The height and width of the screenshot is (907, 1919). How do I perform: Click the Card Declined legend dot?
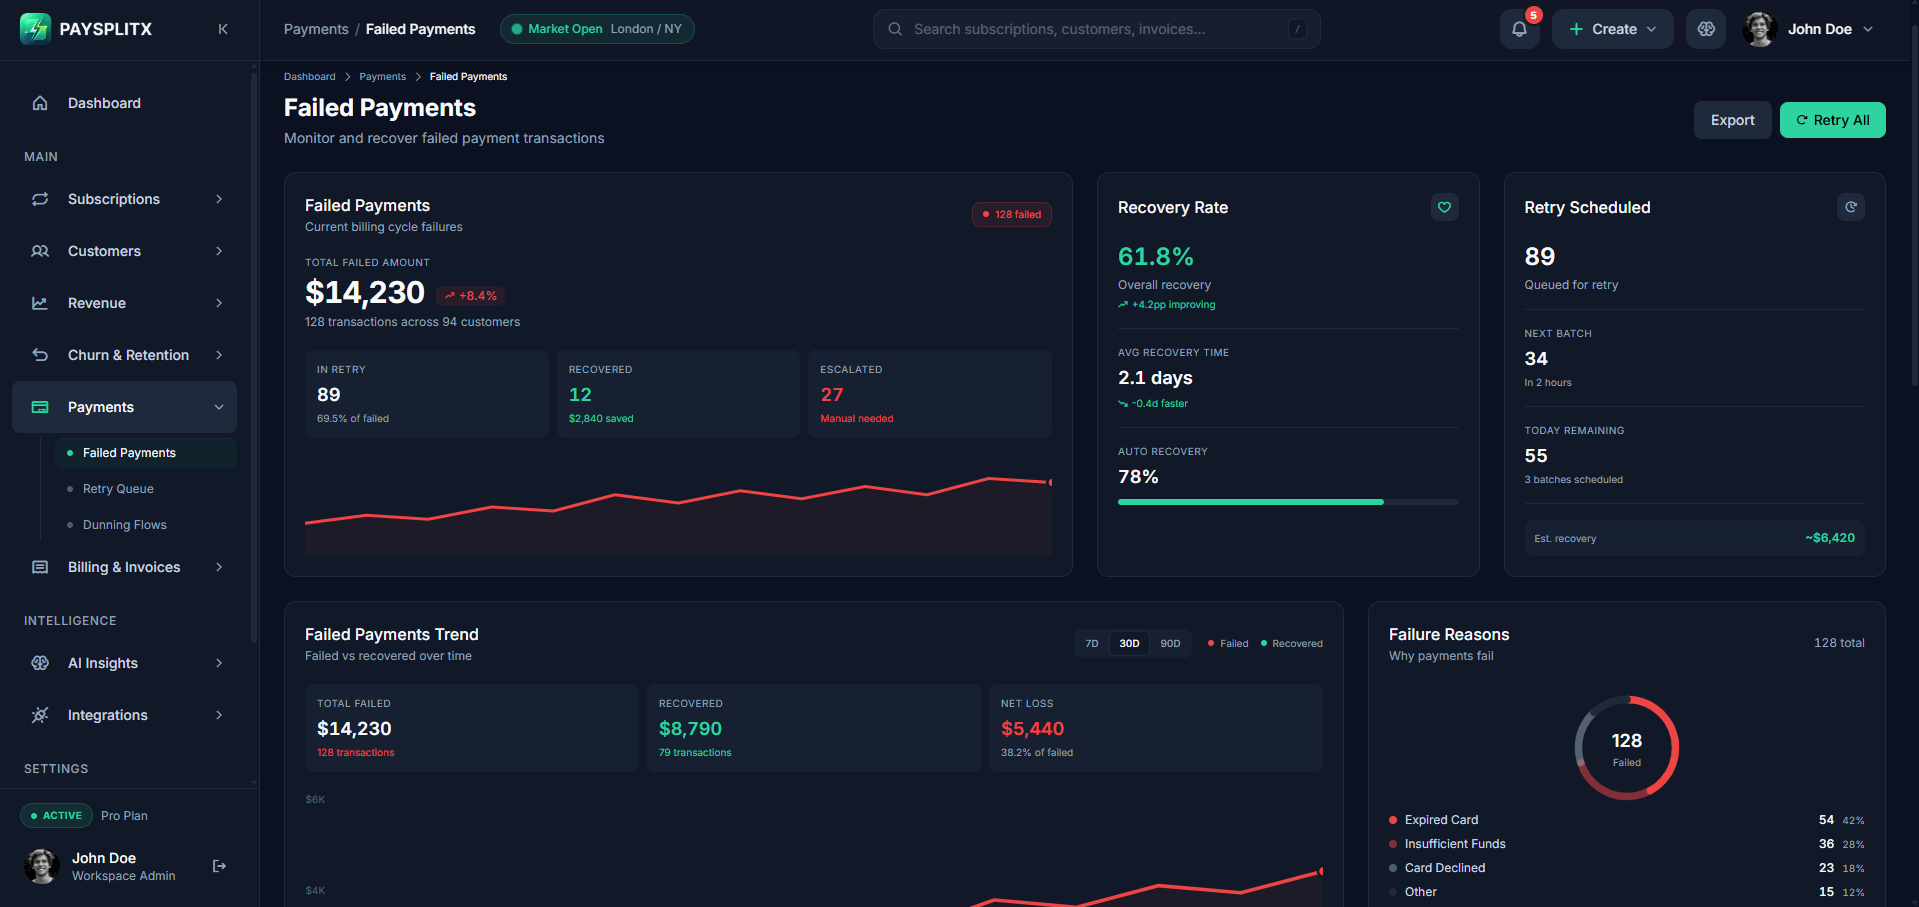1392,868
